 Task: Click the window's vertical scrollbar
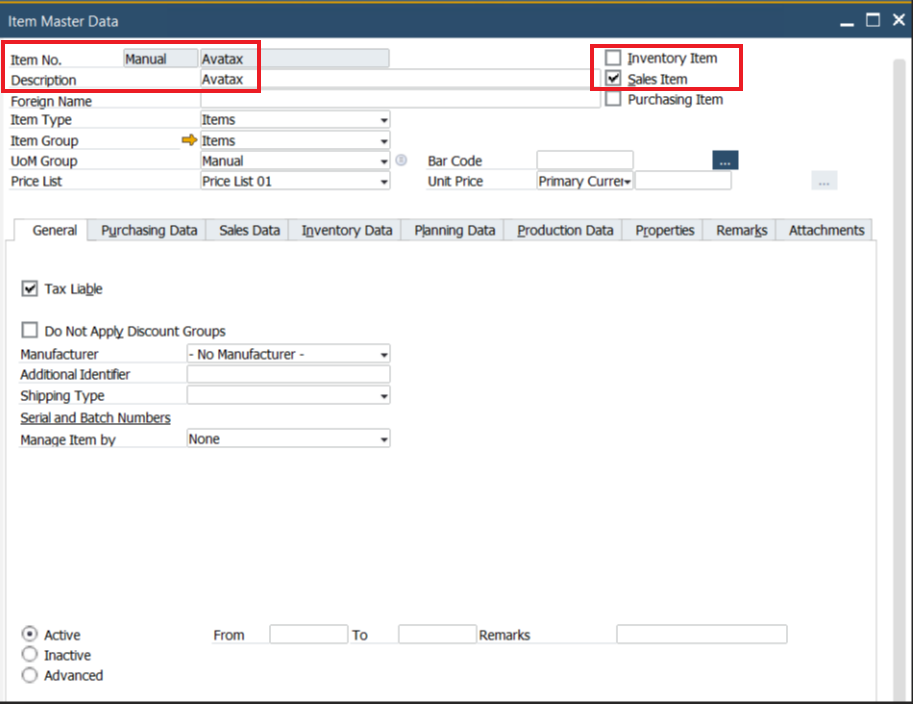[900, 378]
